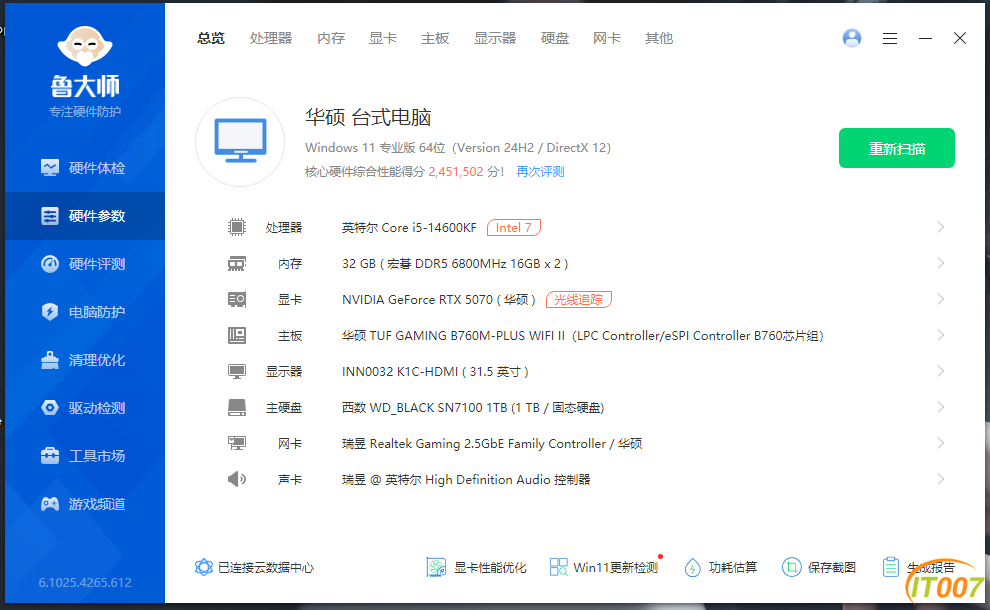Click the 光线追踪 badge
The width and height of the screenshot is (990, 610).
pos(579,299)
